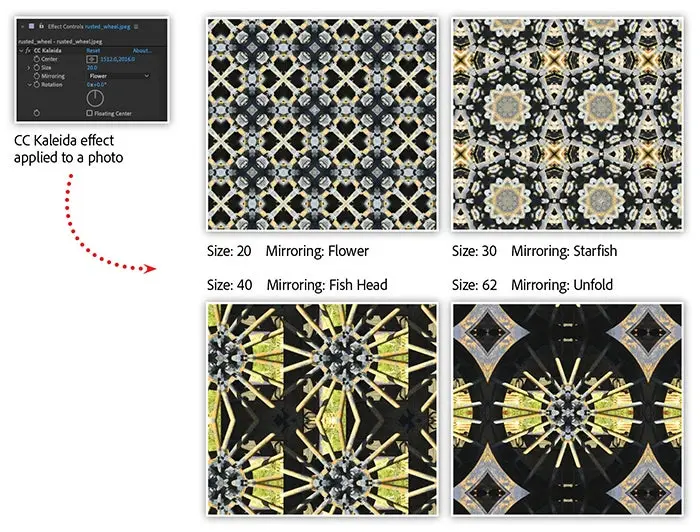Viewport: 700px width, 532px height.
Task: Toggle the Mirroring stopwatch icon
Action: tap(37, 76)
